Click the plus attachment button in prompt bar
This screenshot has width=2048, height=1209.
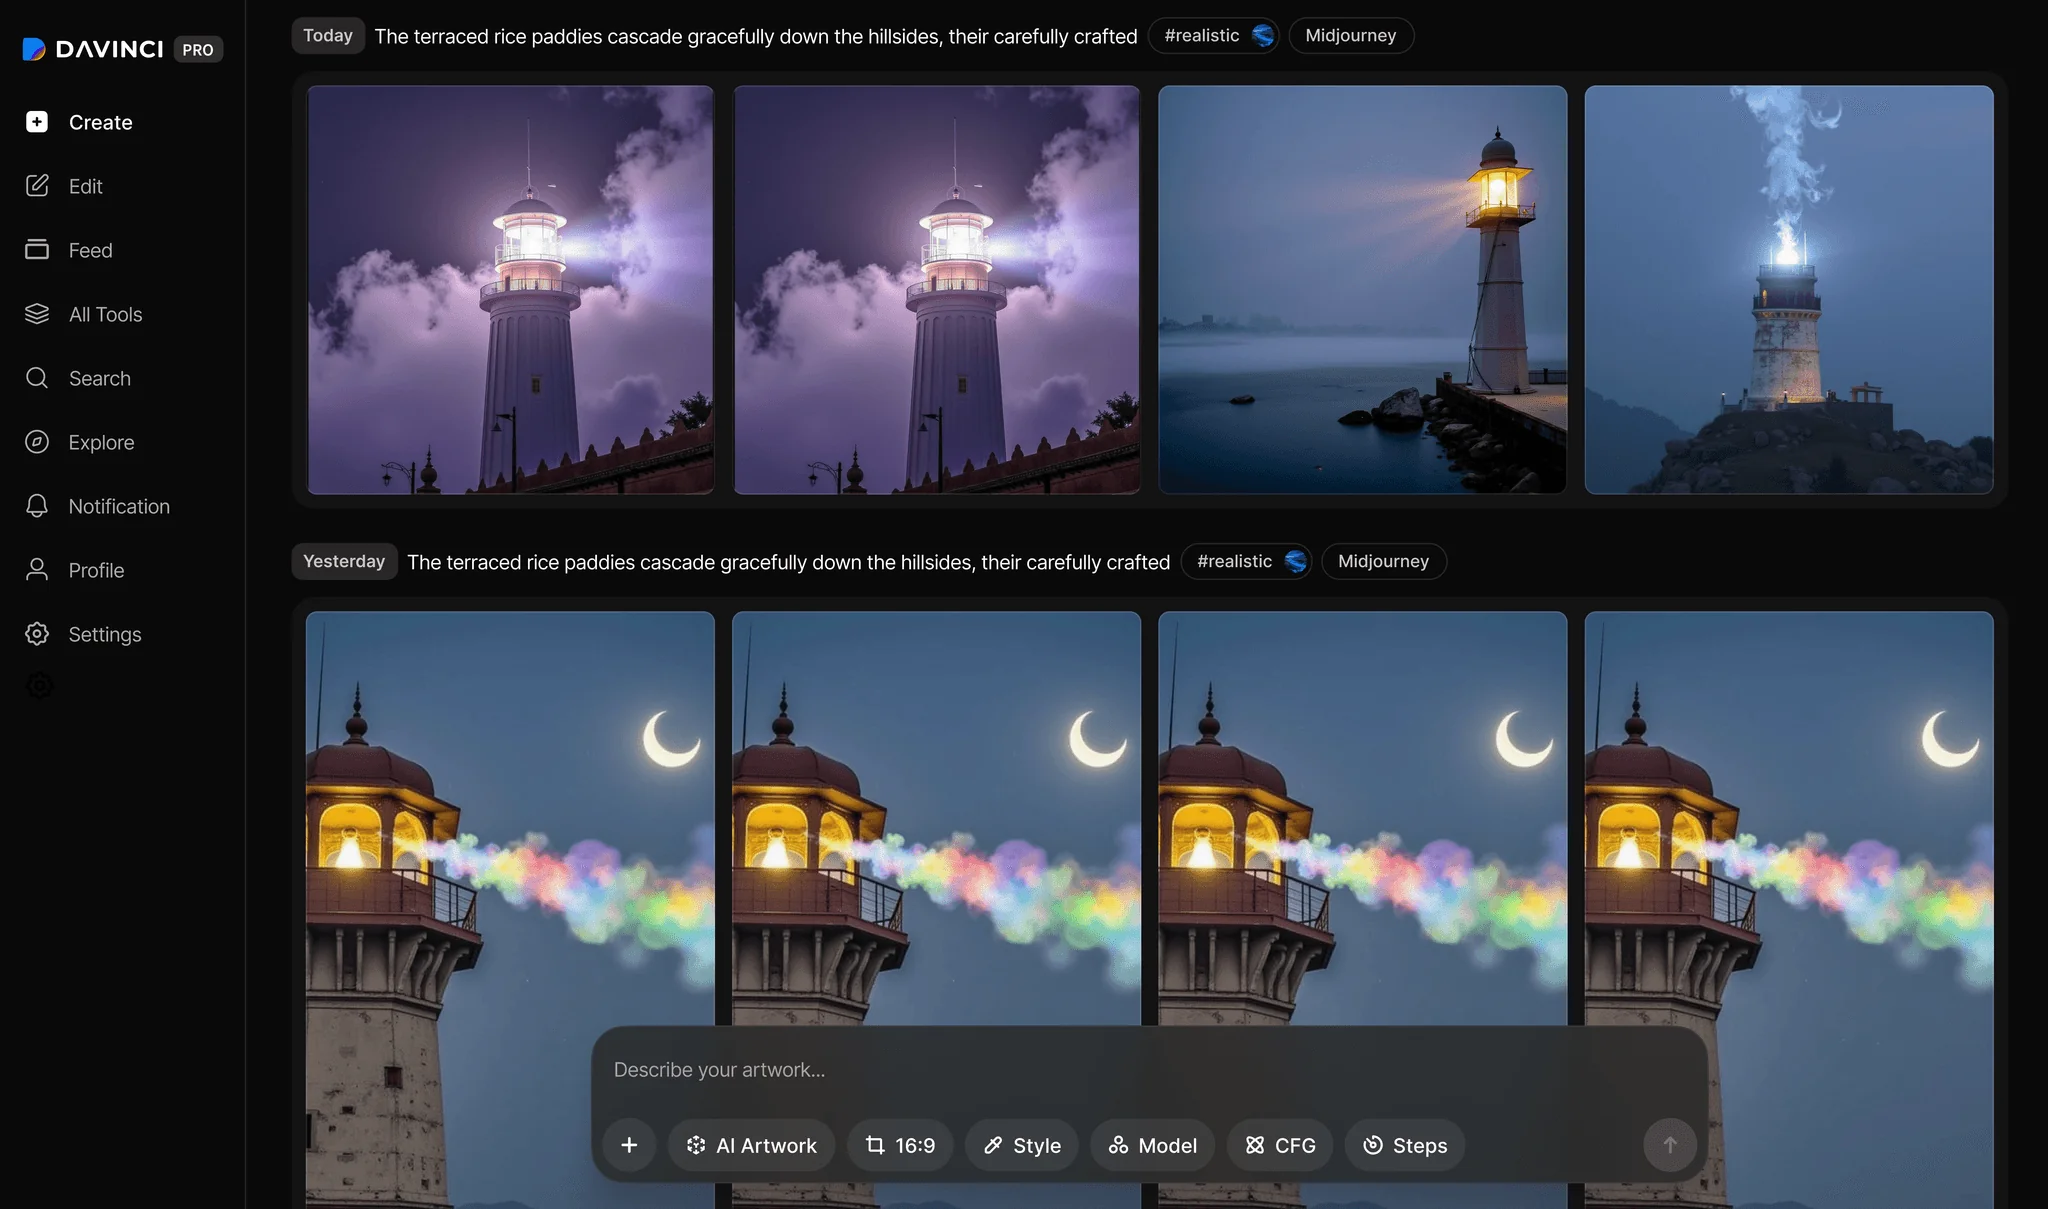629,1145
